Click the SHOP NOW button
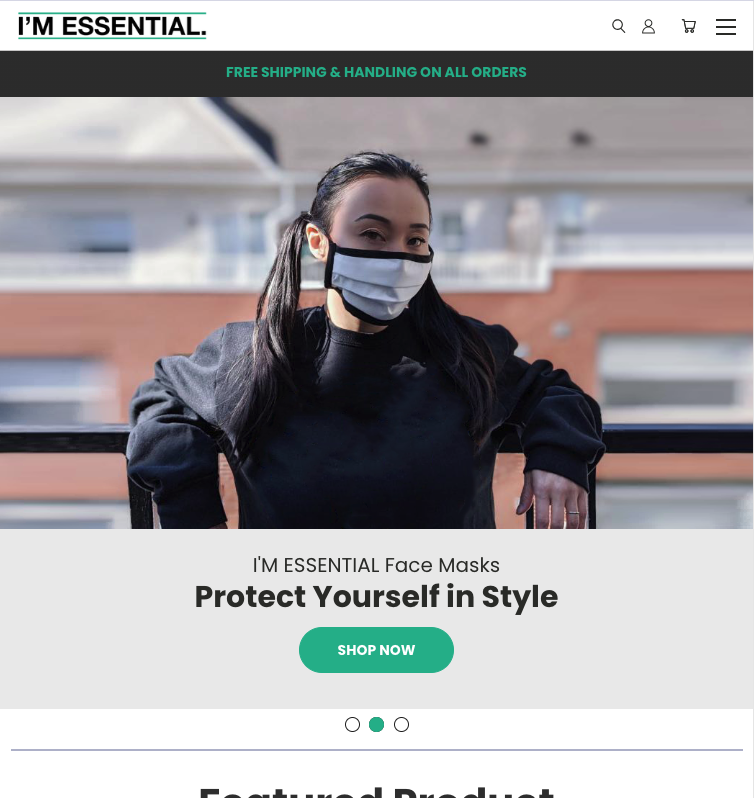754x798 pixels. [x=376, y=650]
